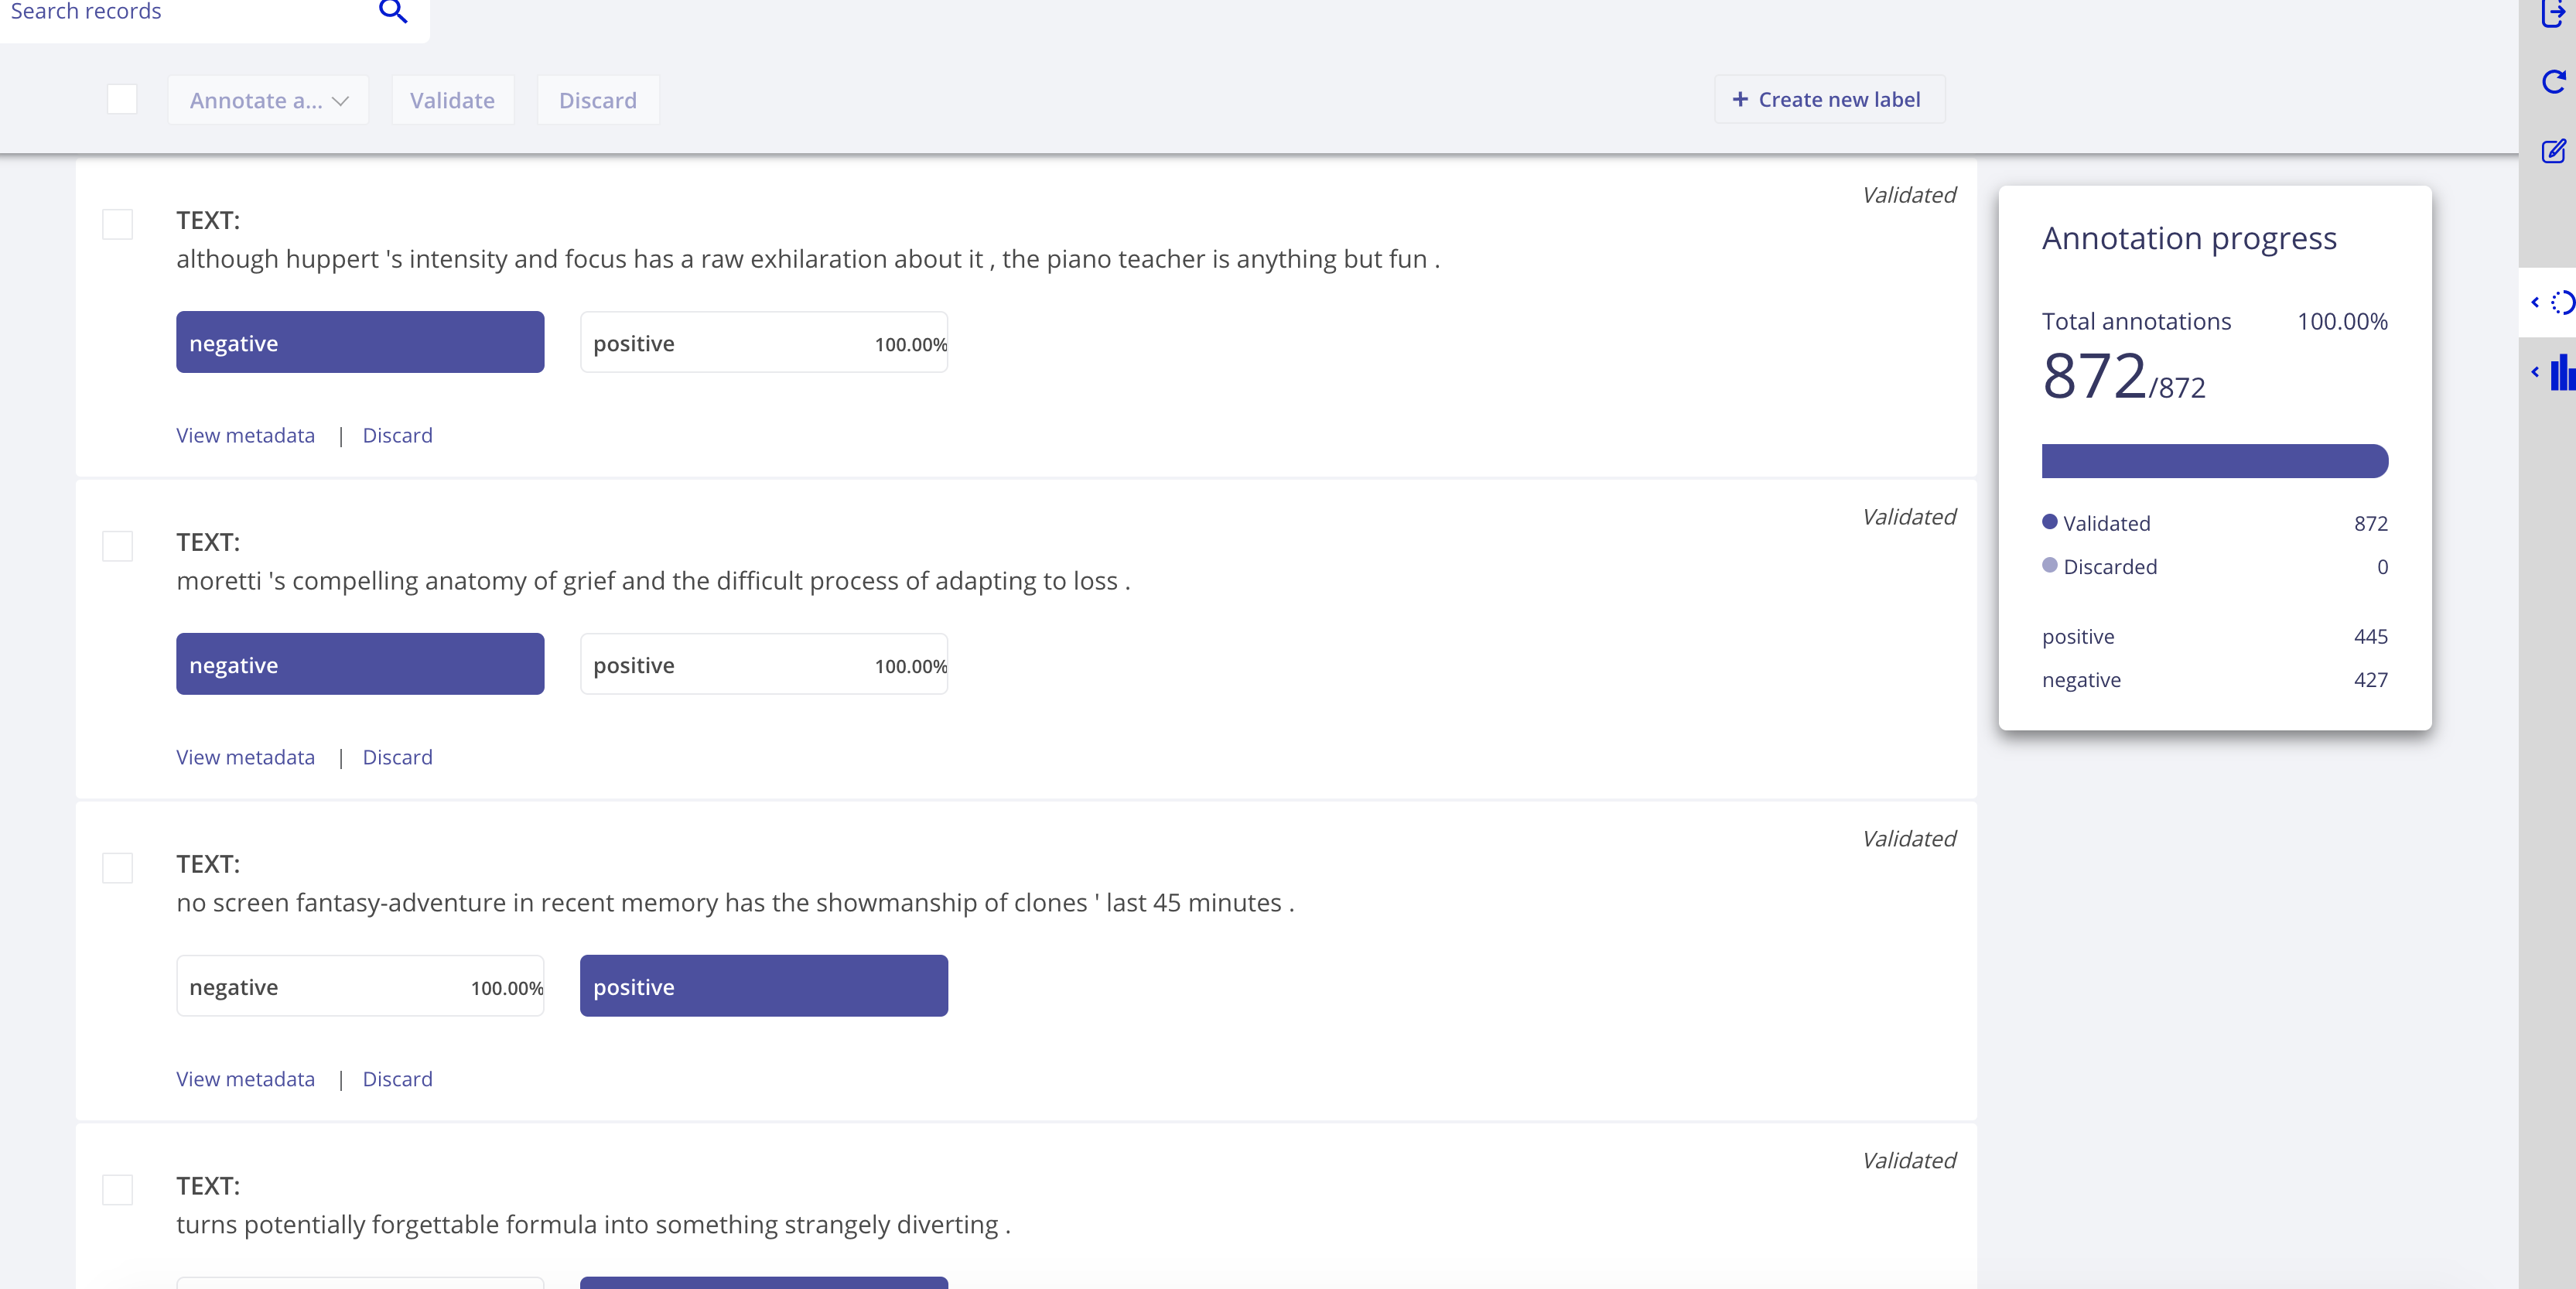Discard the piano teacher record

pos(397,435)
